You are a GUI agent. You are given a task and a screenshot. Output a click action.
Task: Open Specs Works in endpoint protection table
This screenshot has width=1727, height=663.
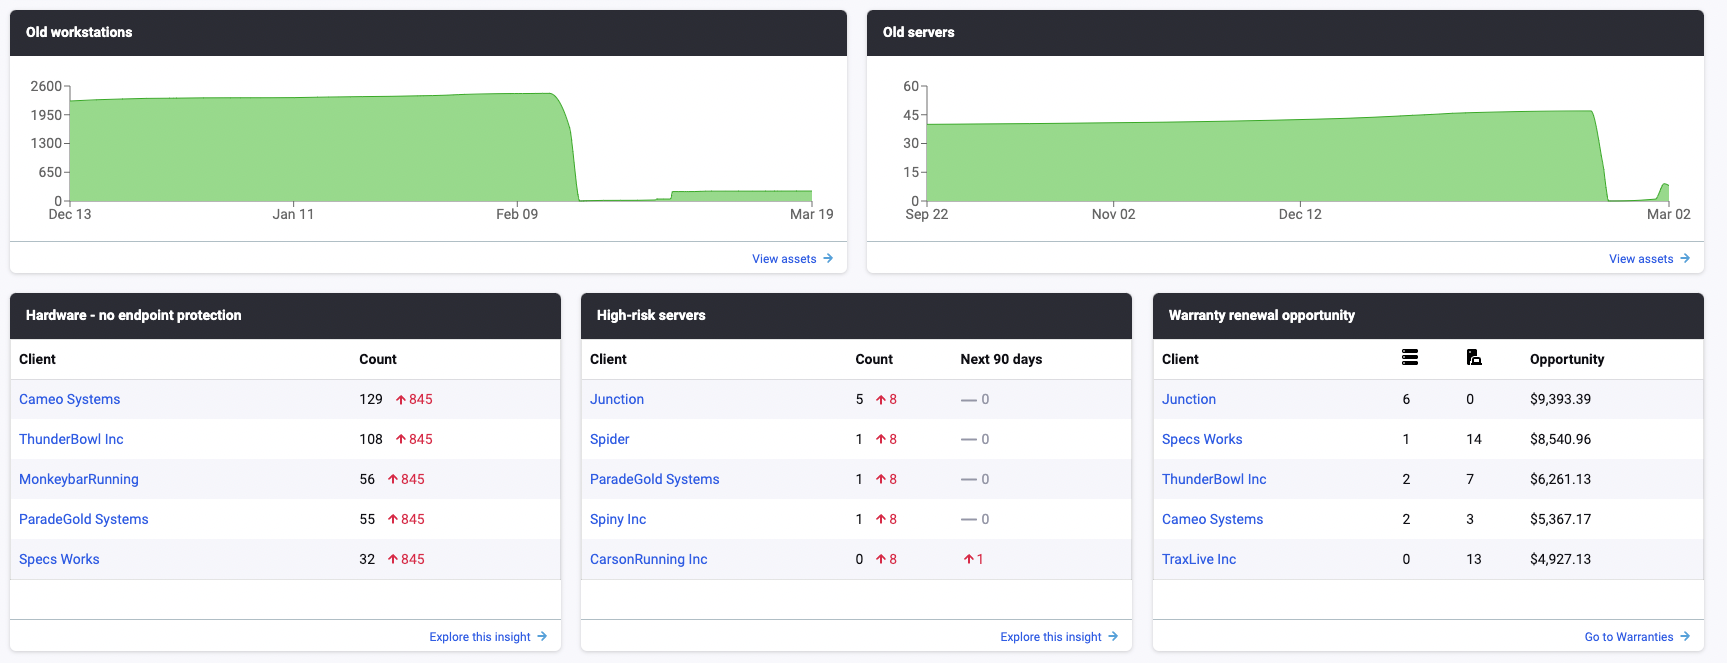pos(59,559)
